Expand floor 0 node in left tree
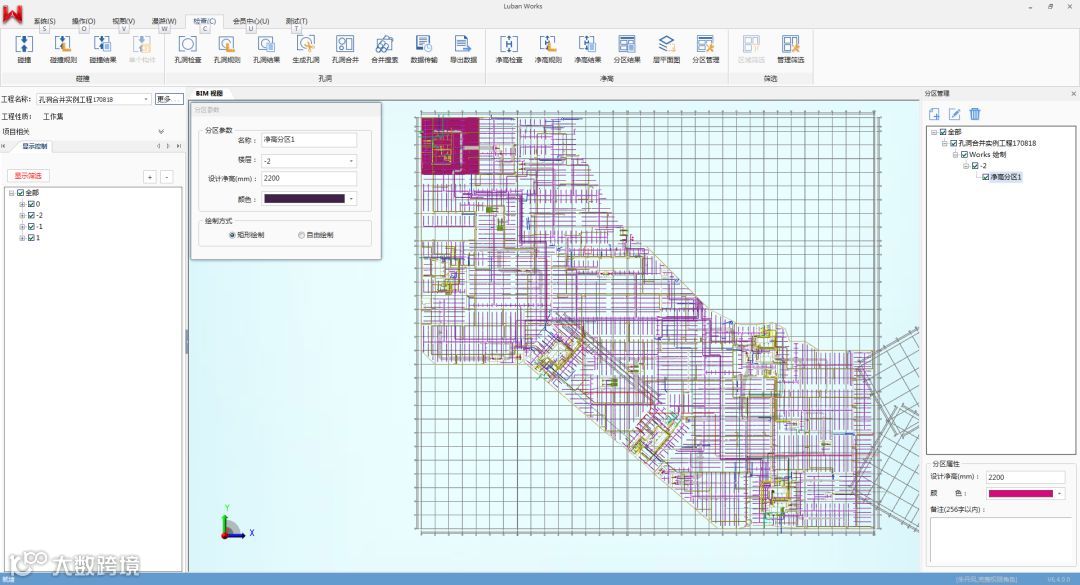1080x585 pixels. (x=22, y=204)
